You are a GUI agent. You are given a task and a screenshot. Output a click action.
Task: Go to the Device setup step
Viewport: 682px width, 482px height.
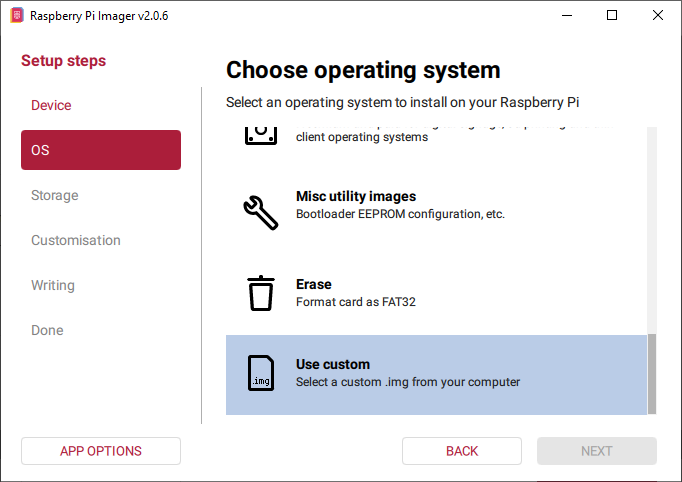coord(51,105)
